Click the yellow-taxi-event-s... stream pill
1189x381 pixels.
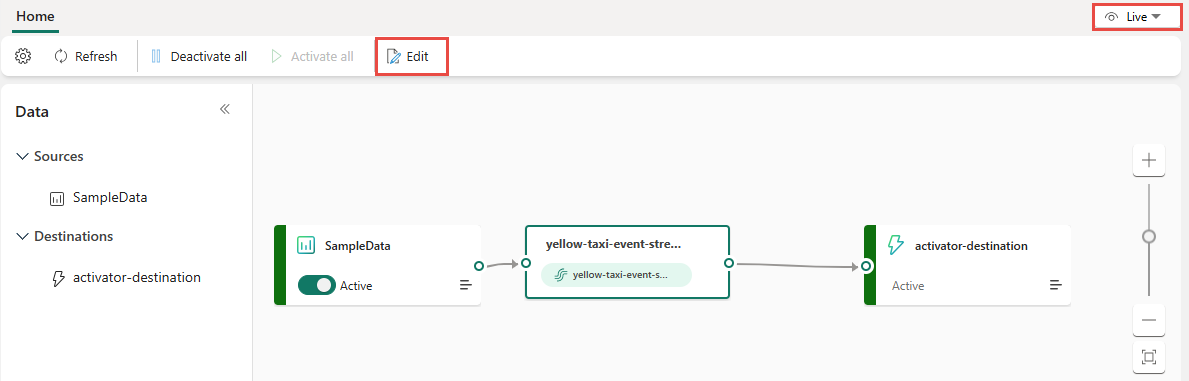click(x=616, y=275)
